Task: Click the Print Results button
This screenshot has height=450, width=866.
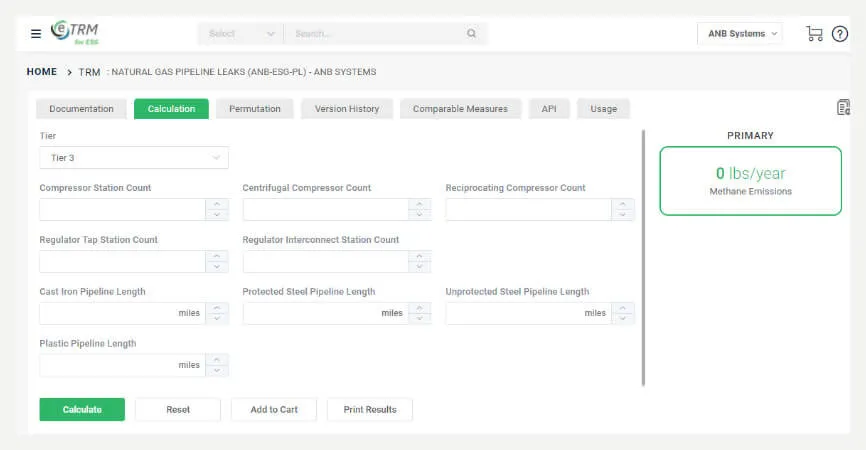Action: pyautogui.click(x=369, y=410)
